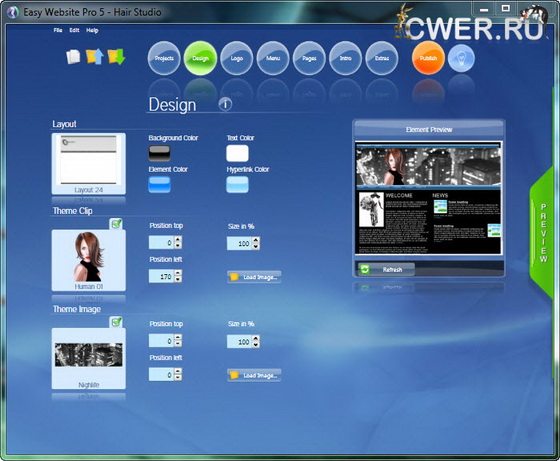Viewport: 560px width, 461px height.
Task: Increase Theme Image size percentage
Action: point(256,338)
